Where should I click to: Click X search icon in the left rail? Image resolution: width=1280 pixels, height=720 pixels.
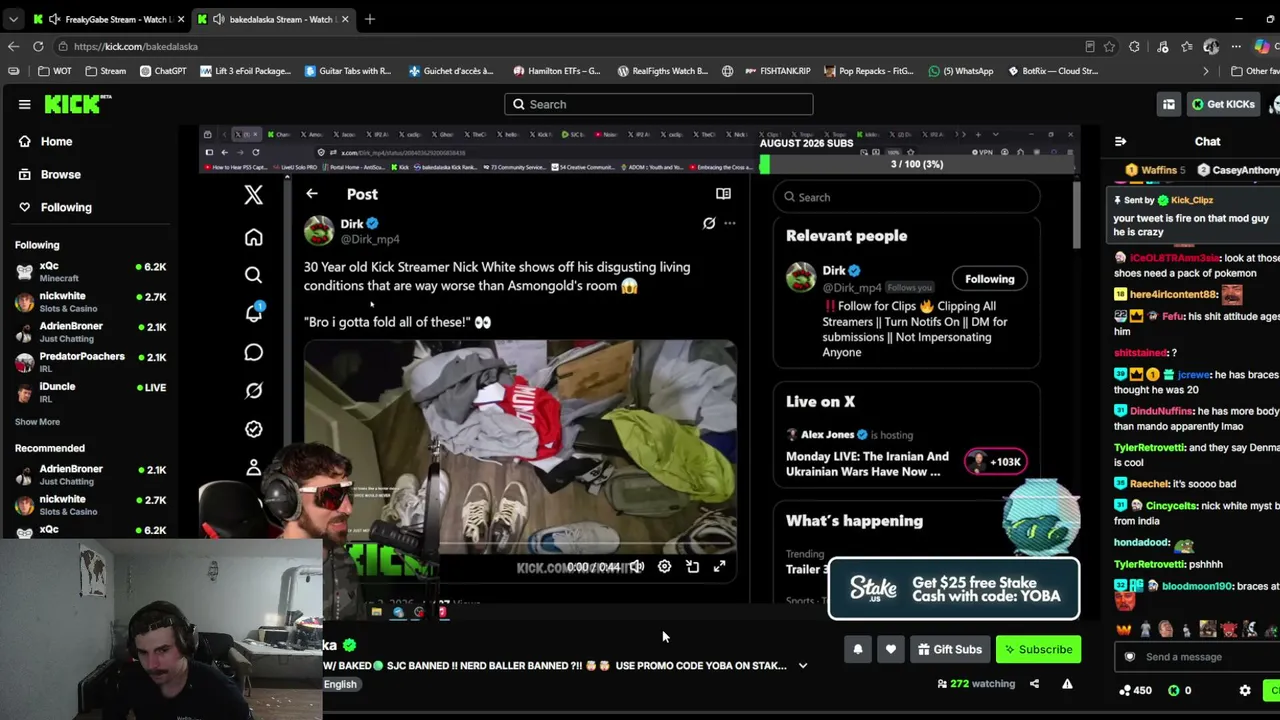click(253, 275)
